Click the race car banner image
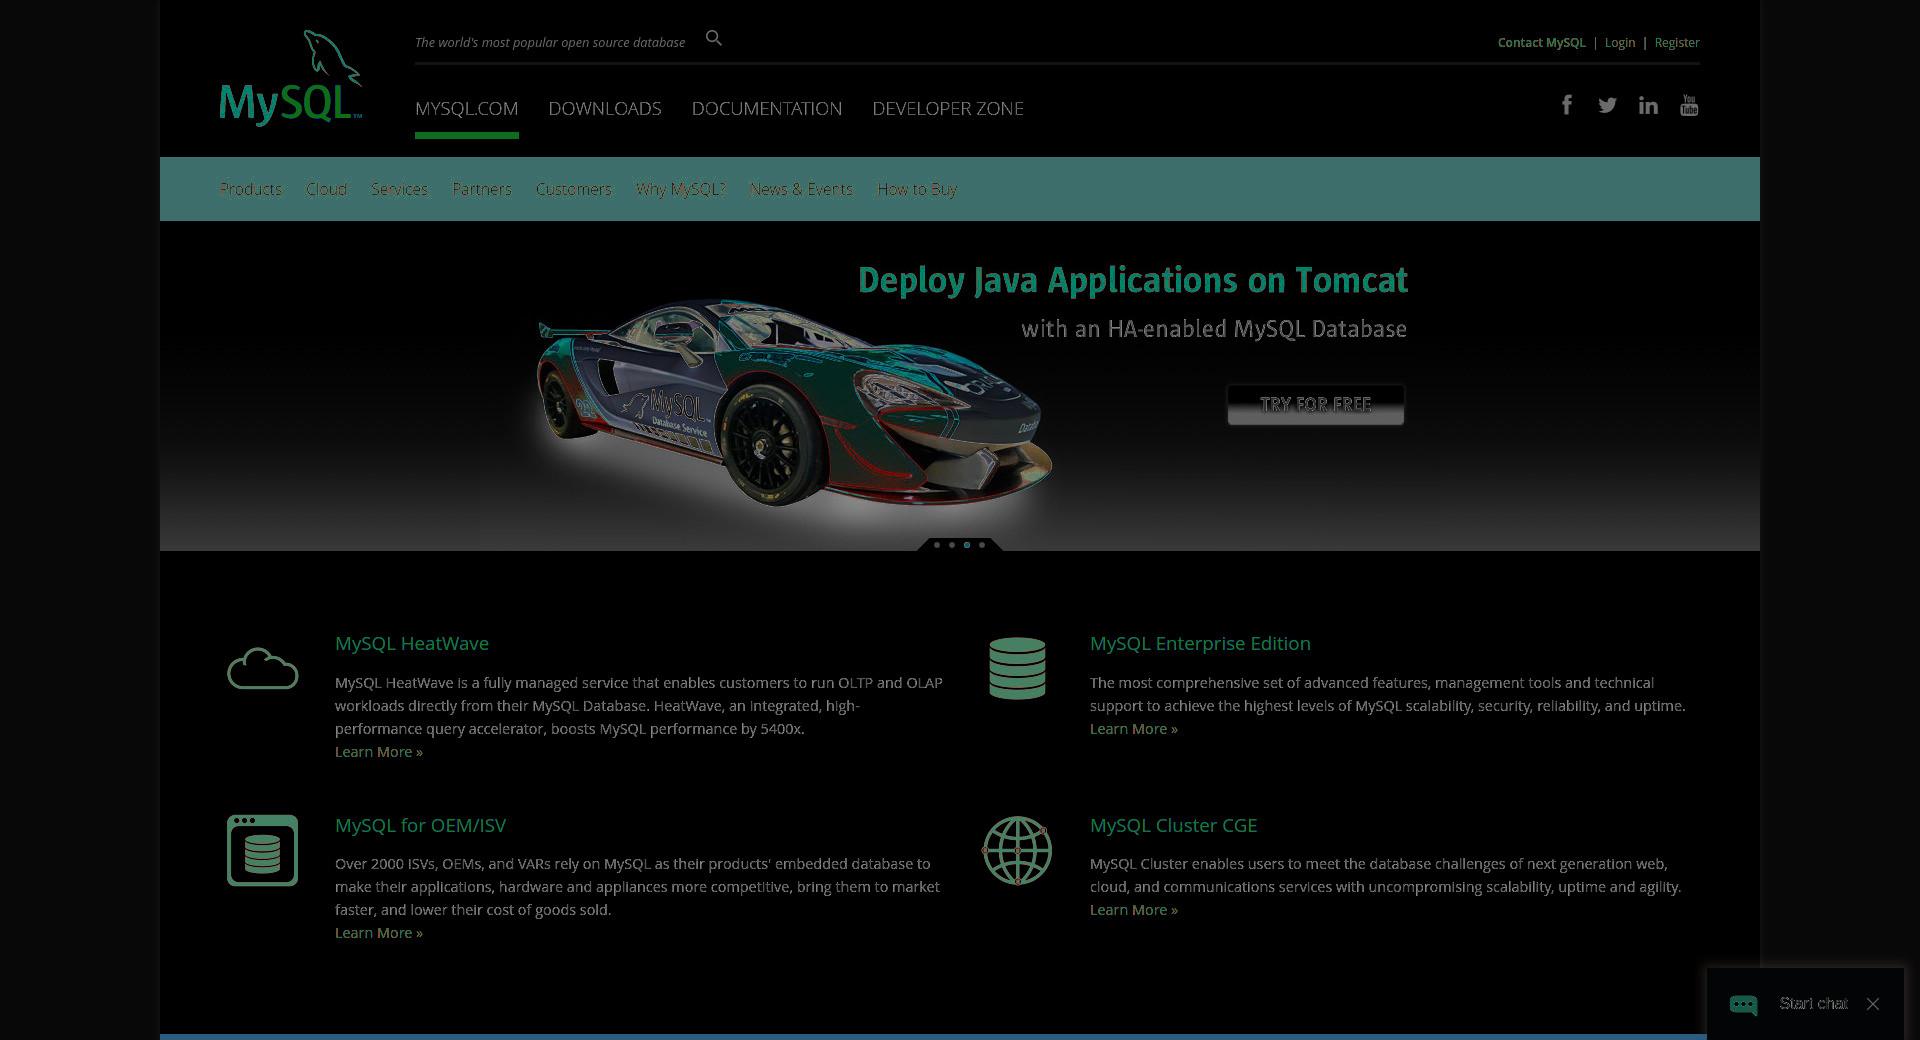 (x=795, y=405)
